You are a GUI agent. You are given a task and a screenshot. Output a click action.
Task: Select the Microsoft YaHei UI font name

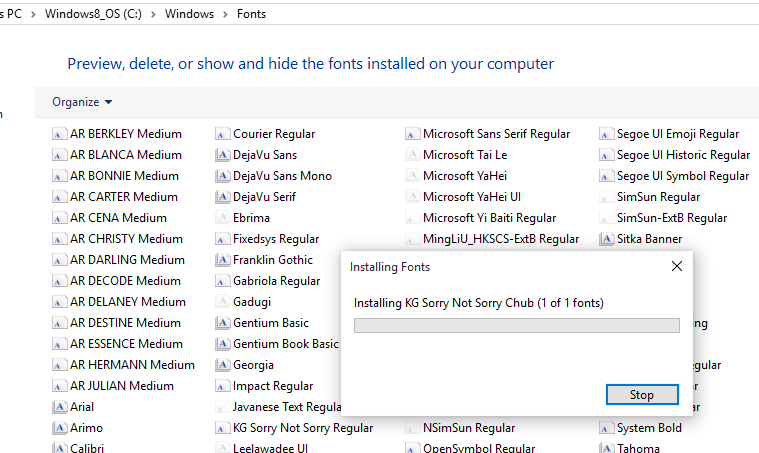tap(471, 197)
